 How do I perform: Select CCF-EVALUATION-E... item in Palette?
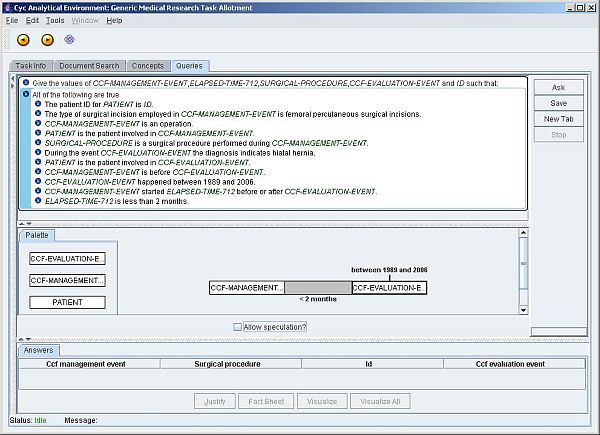[x=67, y=259]
